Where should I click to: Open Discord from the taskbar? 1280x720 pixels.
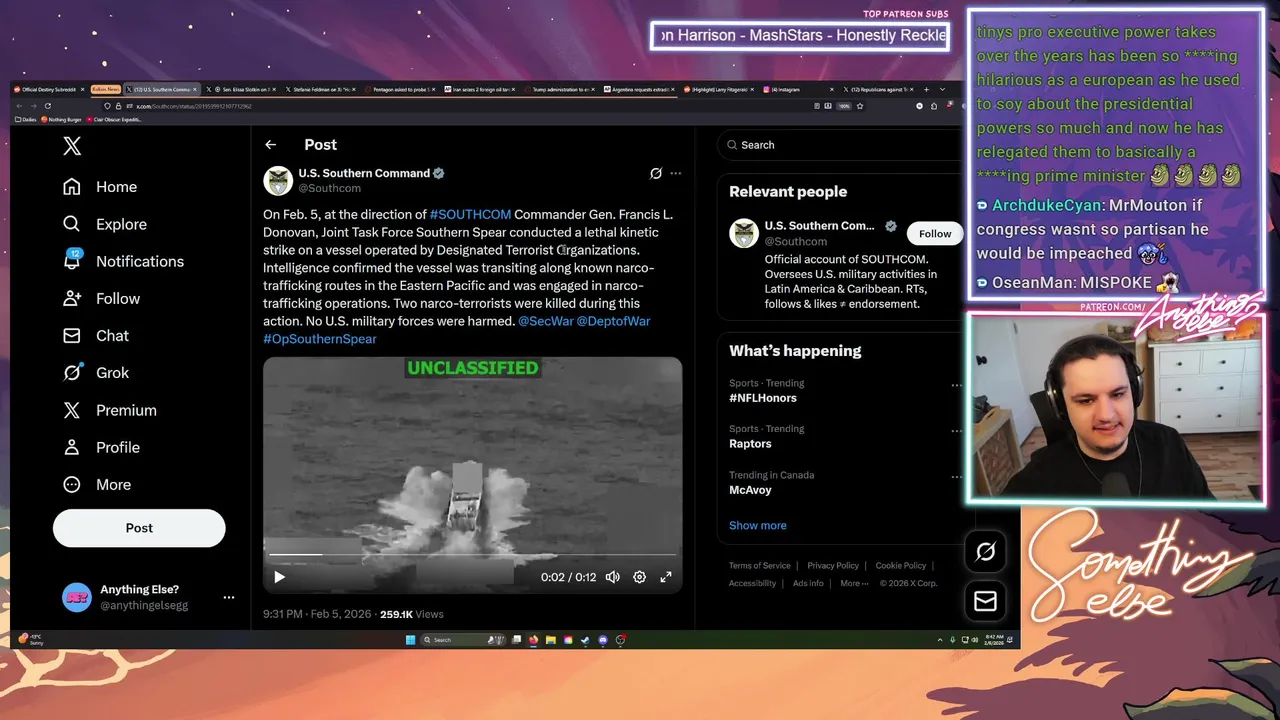tap(603, 640)
